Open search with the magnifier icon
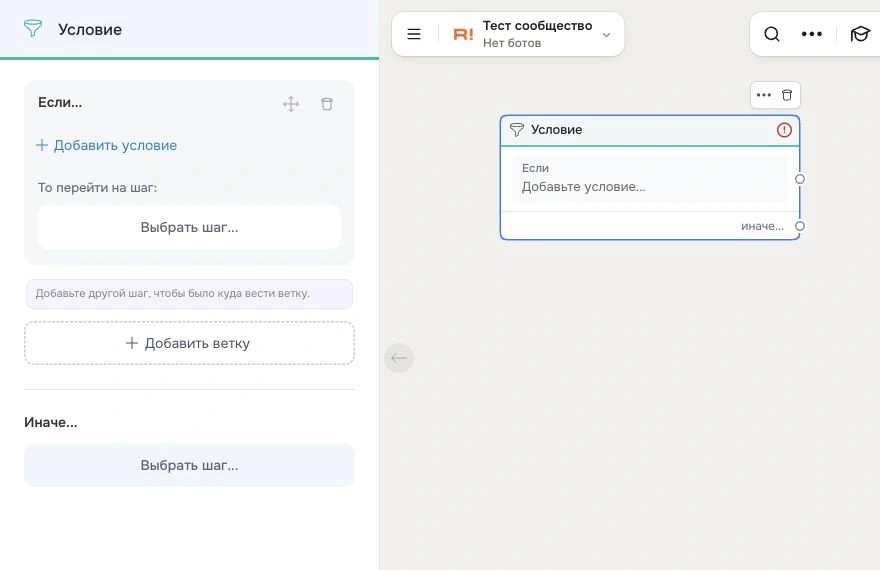 click(772, 34)
